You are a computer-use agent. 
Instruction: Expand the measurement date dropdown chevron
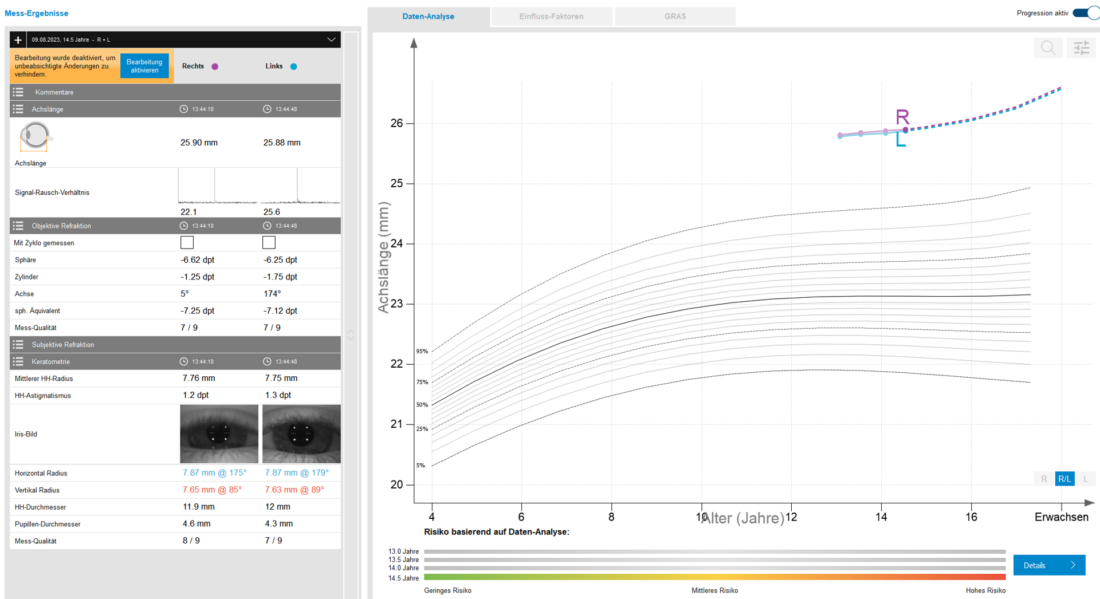(332, 39)
